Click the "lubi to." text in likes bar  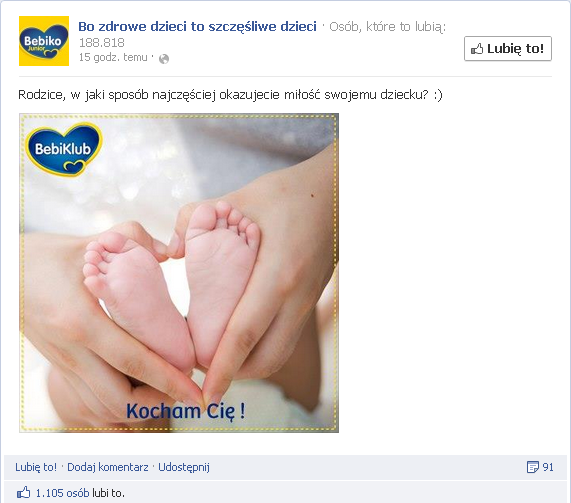108,493
